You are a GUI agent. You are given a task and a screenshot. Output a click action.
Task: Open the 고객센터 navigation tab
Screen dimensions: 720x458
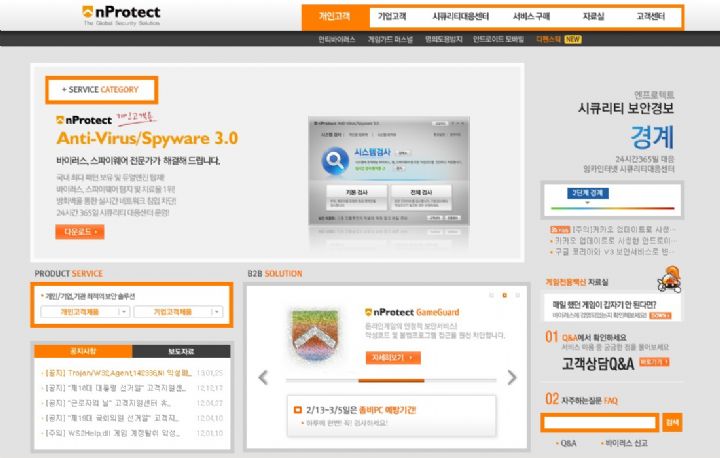[650, 17]
